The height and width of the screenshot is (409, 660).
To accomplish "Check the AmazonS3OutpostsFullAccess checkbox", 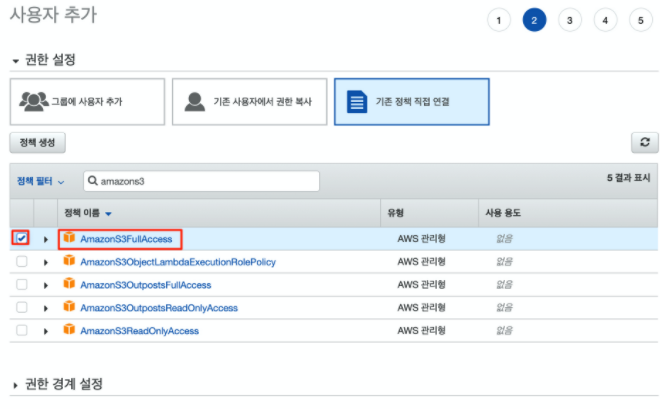I will (21, 284).
